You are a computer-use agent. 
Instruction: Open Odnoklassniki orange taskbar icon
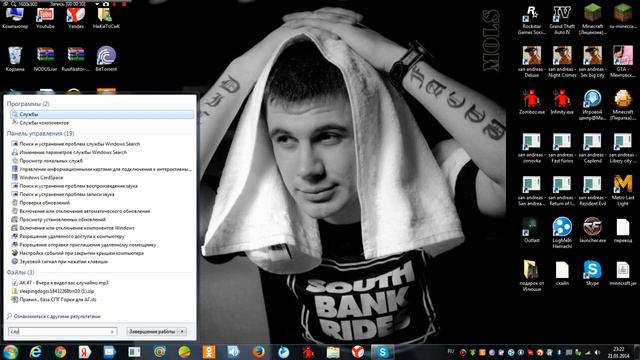[209, 352]
